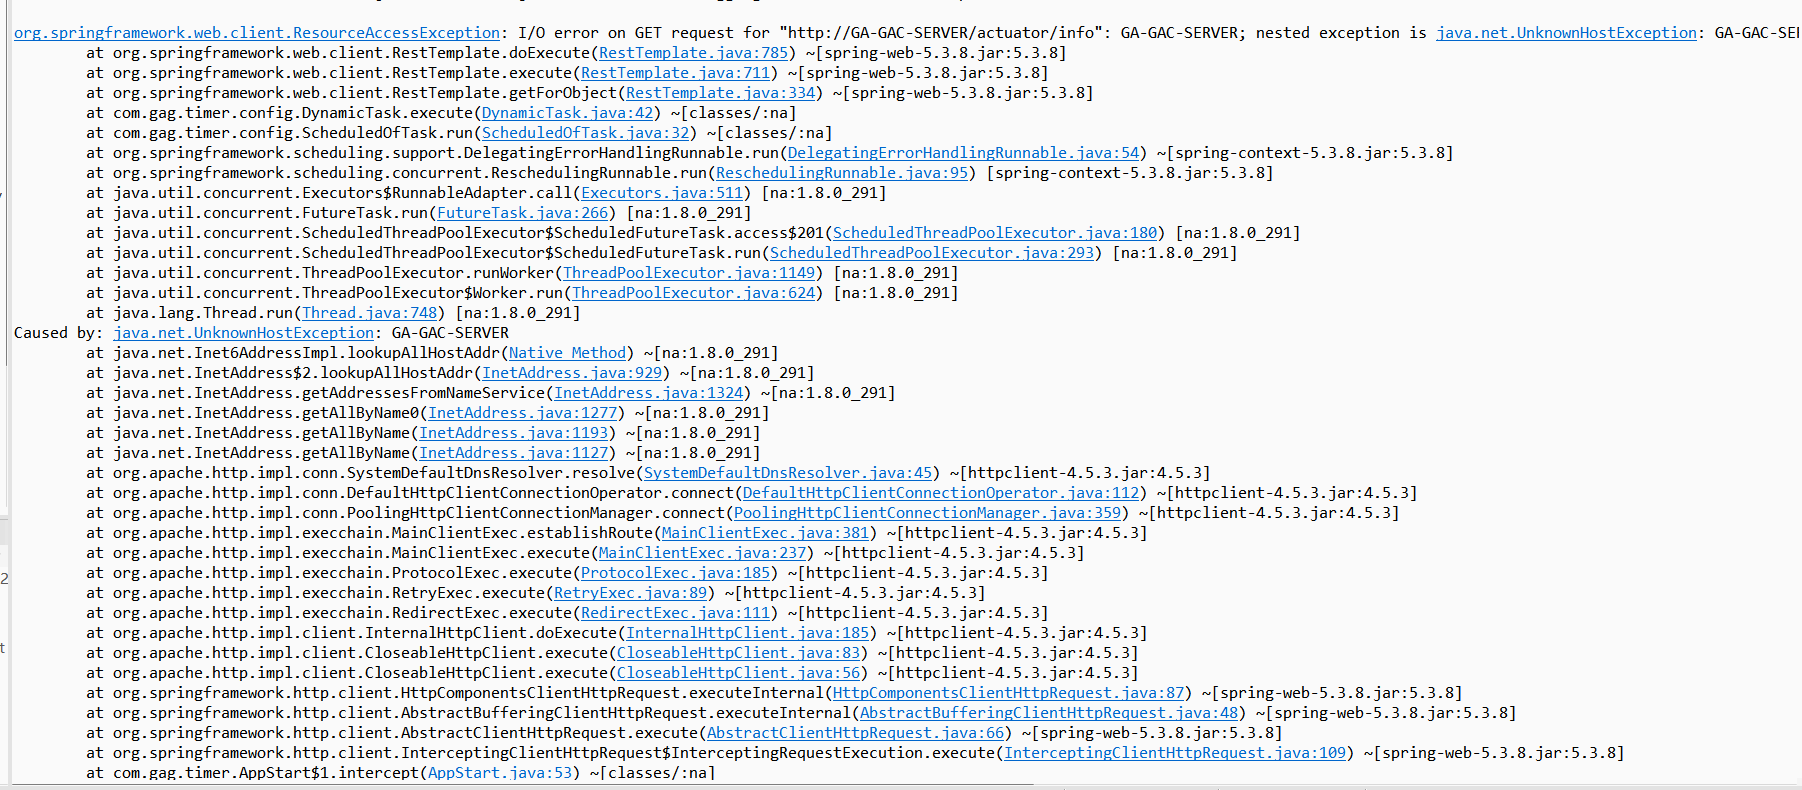
Task: Go to SystemDefaultDnsResolver.java:45
Action: [x=788, y=473]
